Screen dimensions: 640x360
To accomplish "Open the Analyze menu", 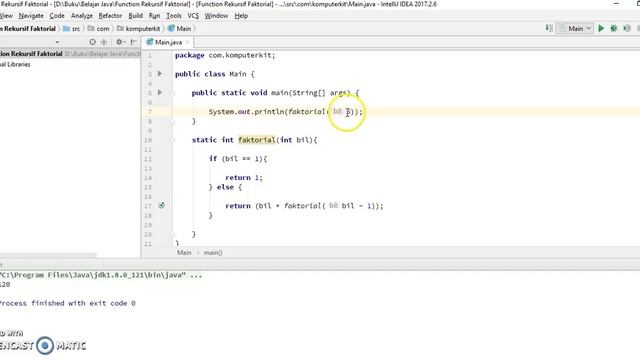I will tap(82, 16).
